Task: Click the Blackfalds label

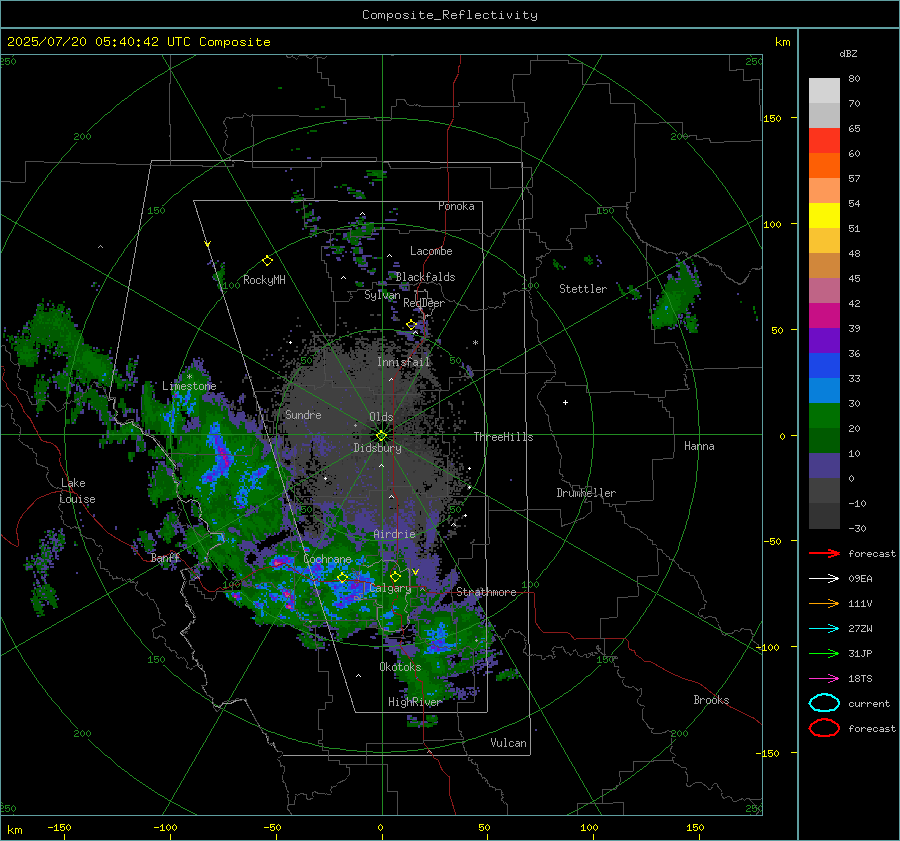Action: 425,277
